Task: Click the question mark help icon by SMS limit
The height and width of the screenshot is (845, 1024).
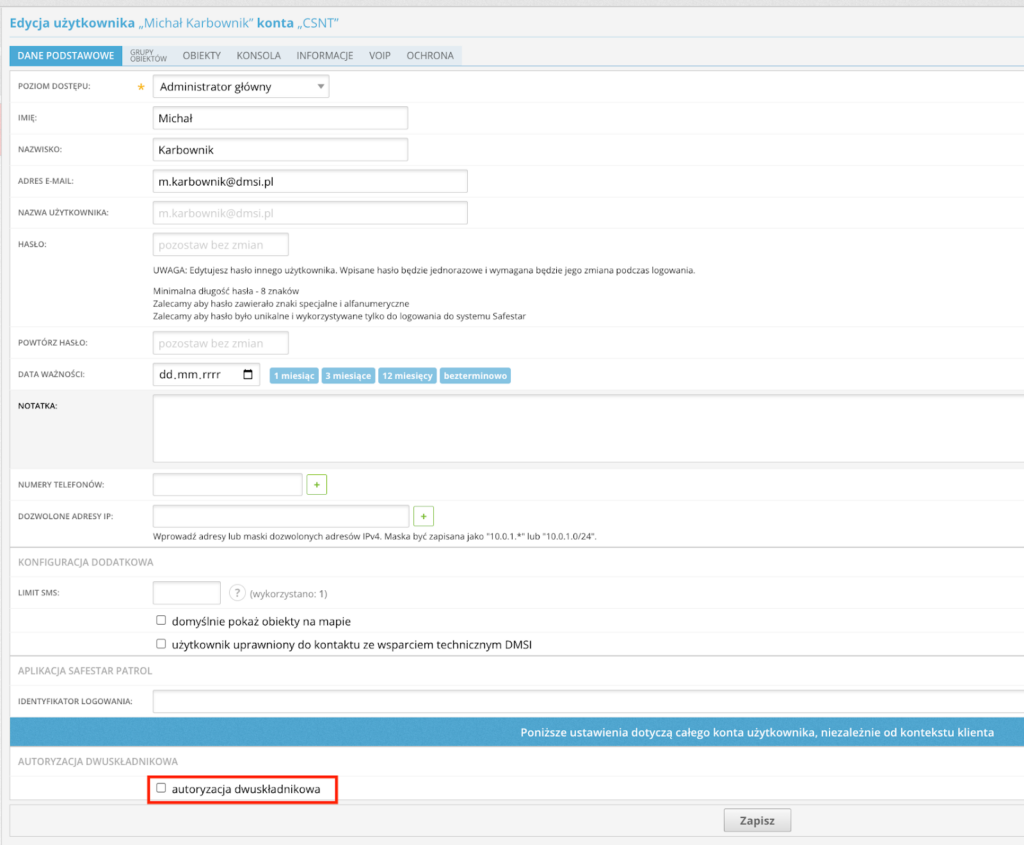Action: [237, 593]
